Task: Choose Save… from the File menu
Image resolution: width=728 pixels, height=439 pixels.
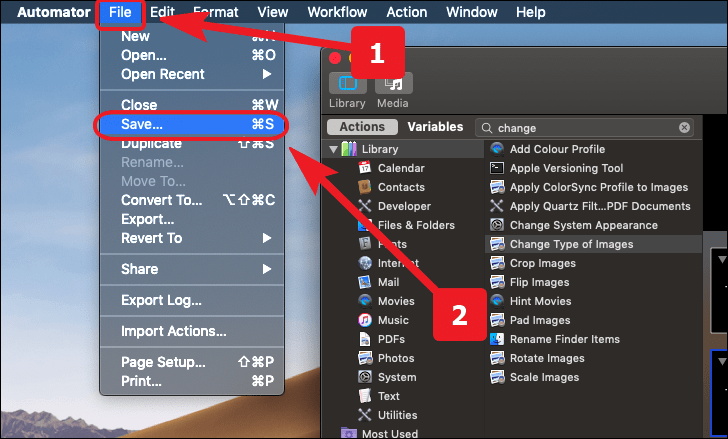Action: 192,124
